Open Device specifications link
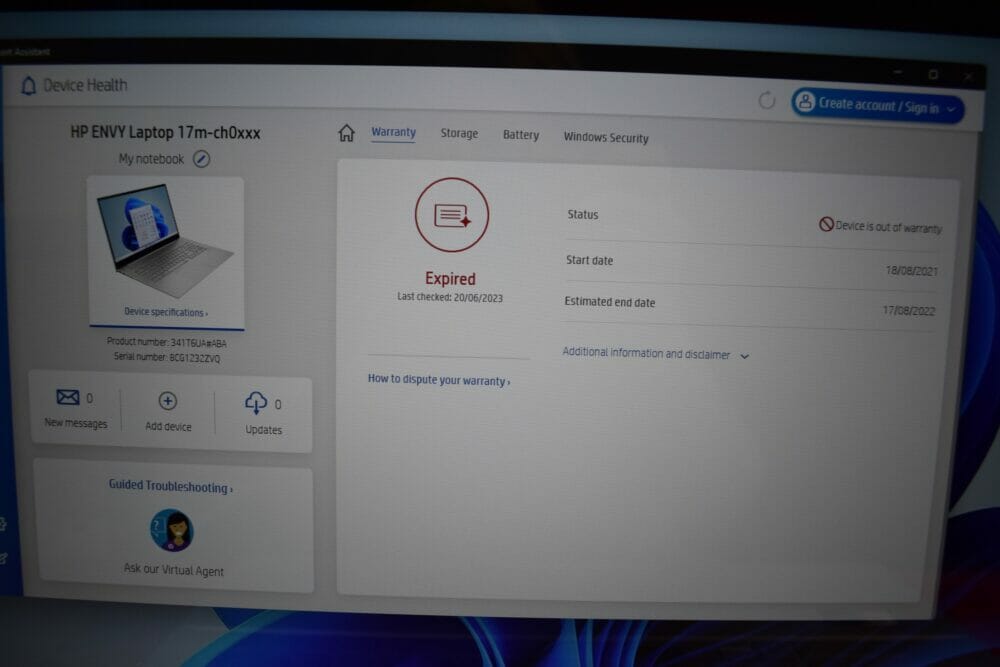Image resolution: width=1000 pixels, height=667 pixels. 166,312
